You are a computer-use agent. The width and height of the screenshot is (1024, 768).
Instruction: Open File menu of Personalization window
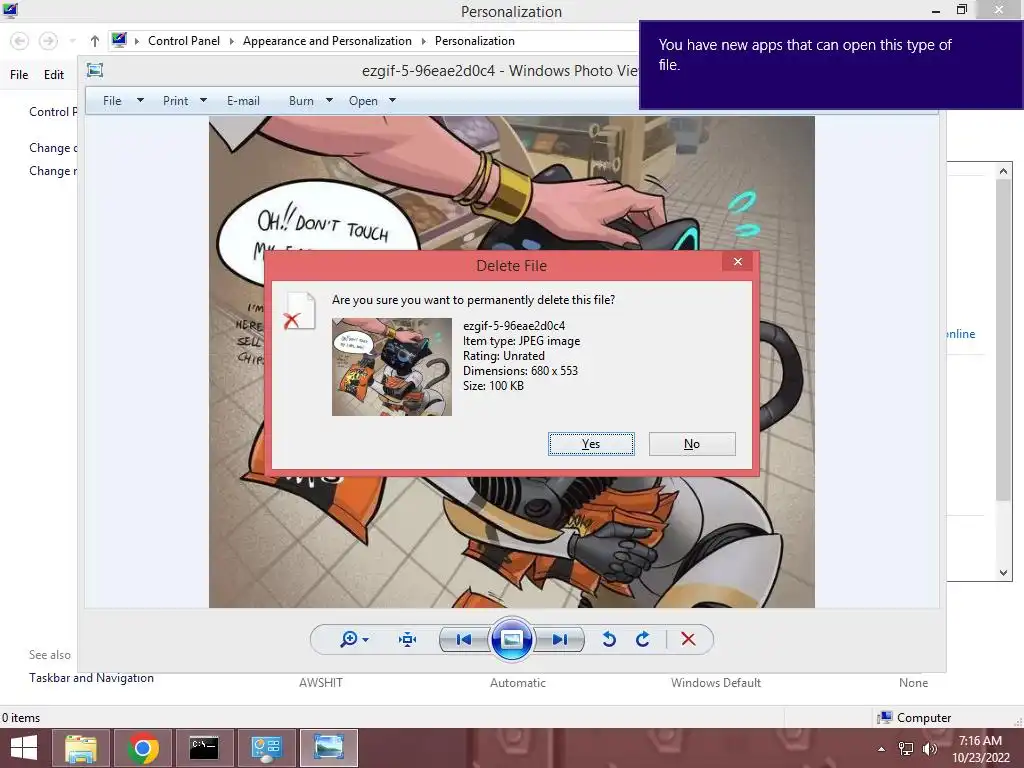tap(19, 74)
